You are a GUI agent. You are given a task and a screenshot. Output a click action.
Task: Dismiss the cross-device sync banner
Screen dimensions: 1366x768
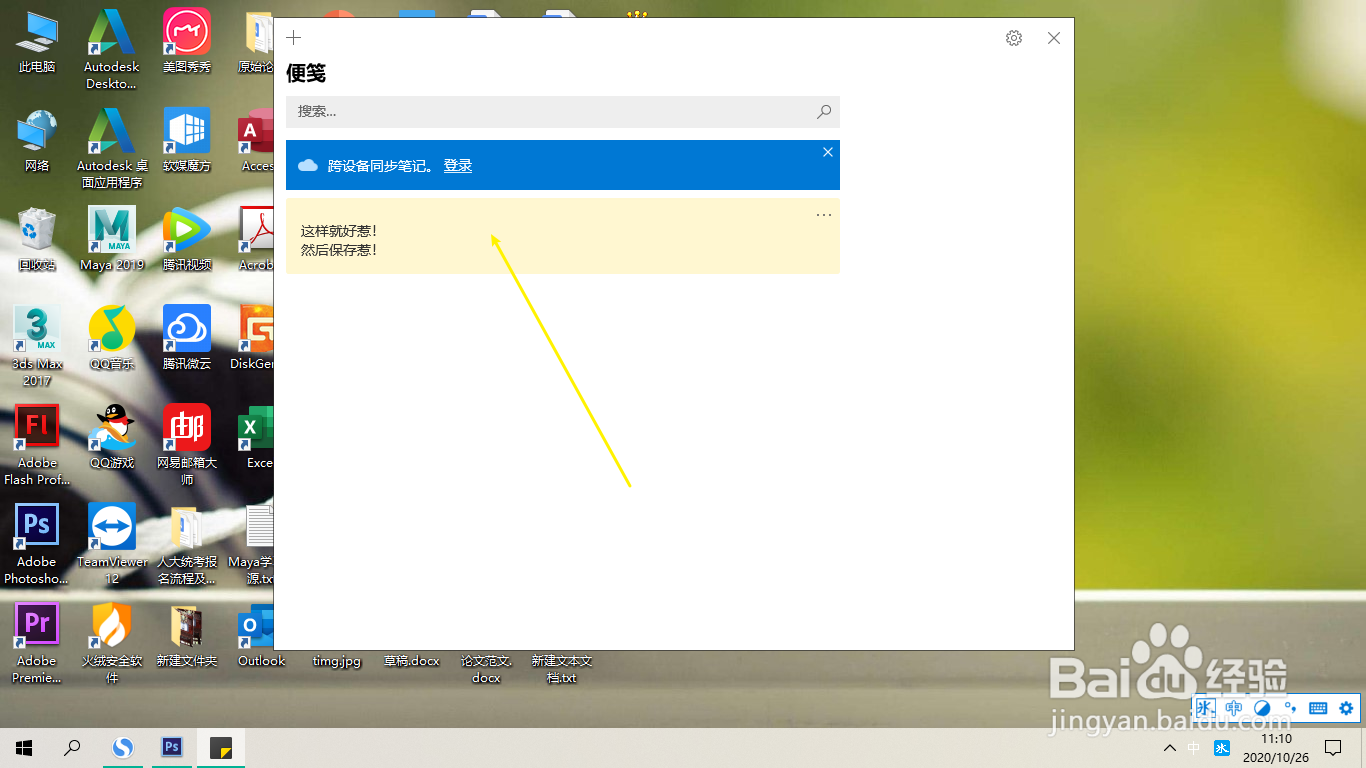(x=827, y=151)
